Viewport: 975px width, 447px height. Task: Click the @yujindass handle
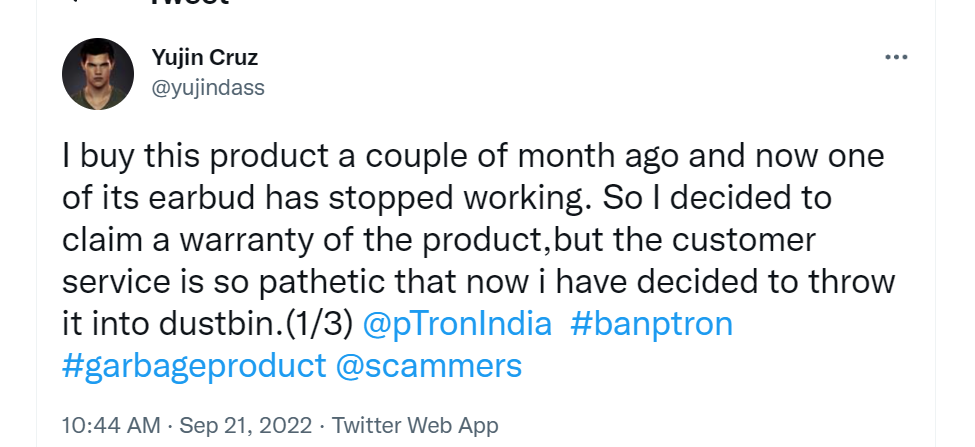207,88
